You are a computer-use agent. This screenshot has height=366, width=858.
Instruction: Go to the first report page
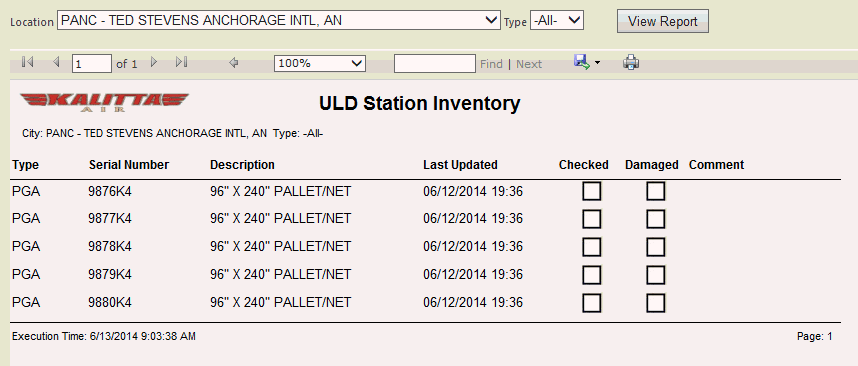[27, 62]
